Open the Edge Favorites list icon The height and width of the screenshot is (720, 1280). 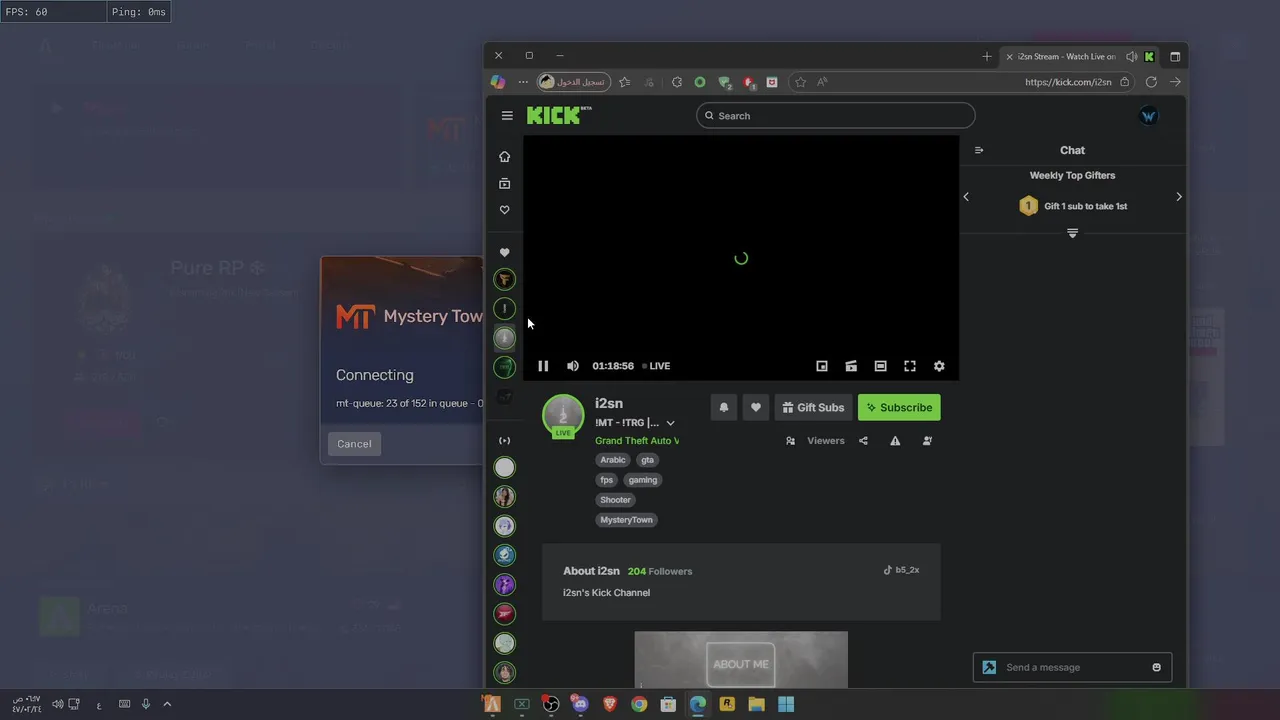[625, 82]
